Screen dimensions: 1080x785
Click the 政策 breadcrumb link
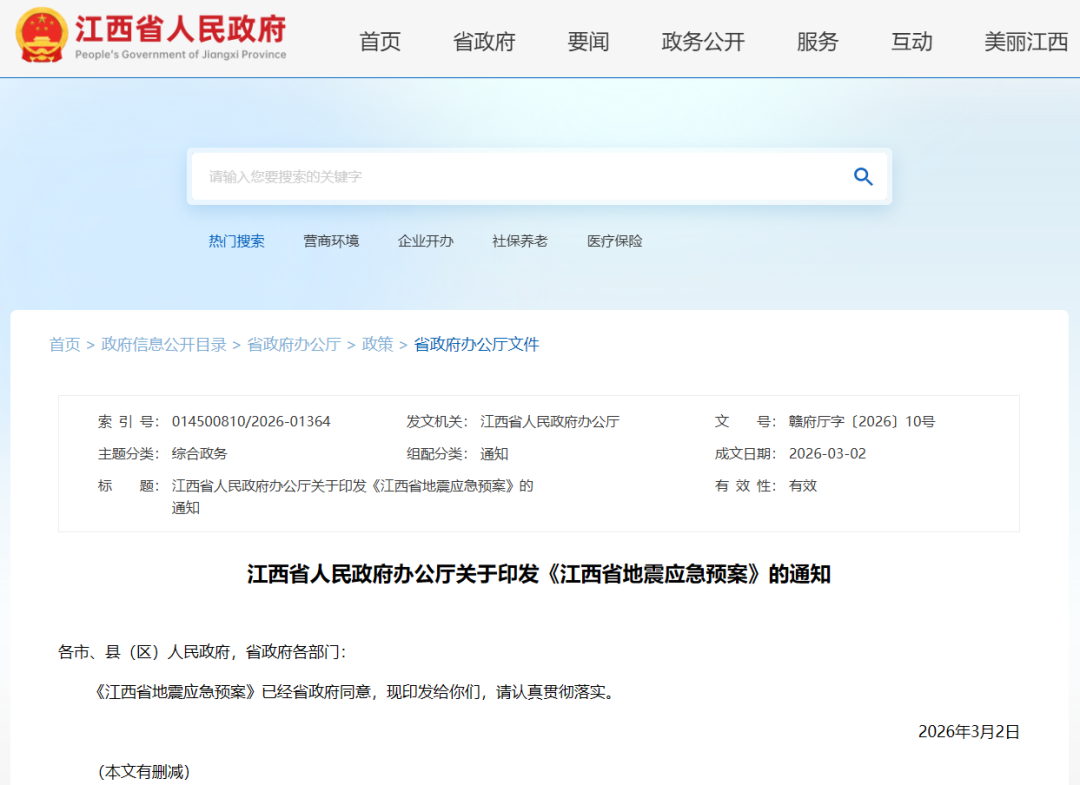coord(378,344)
